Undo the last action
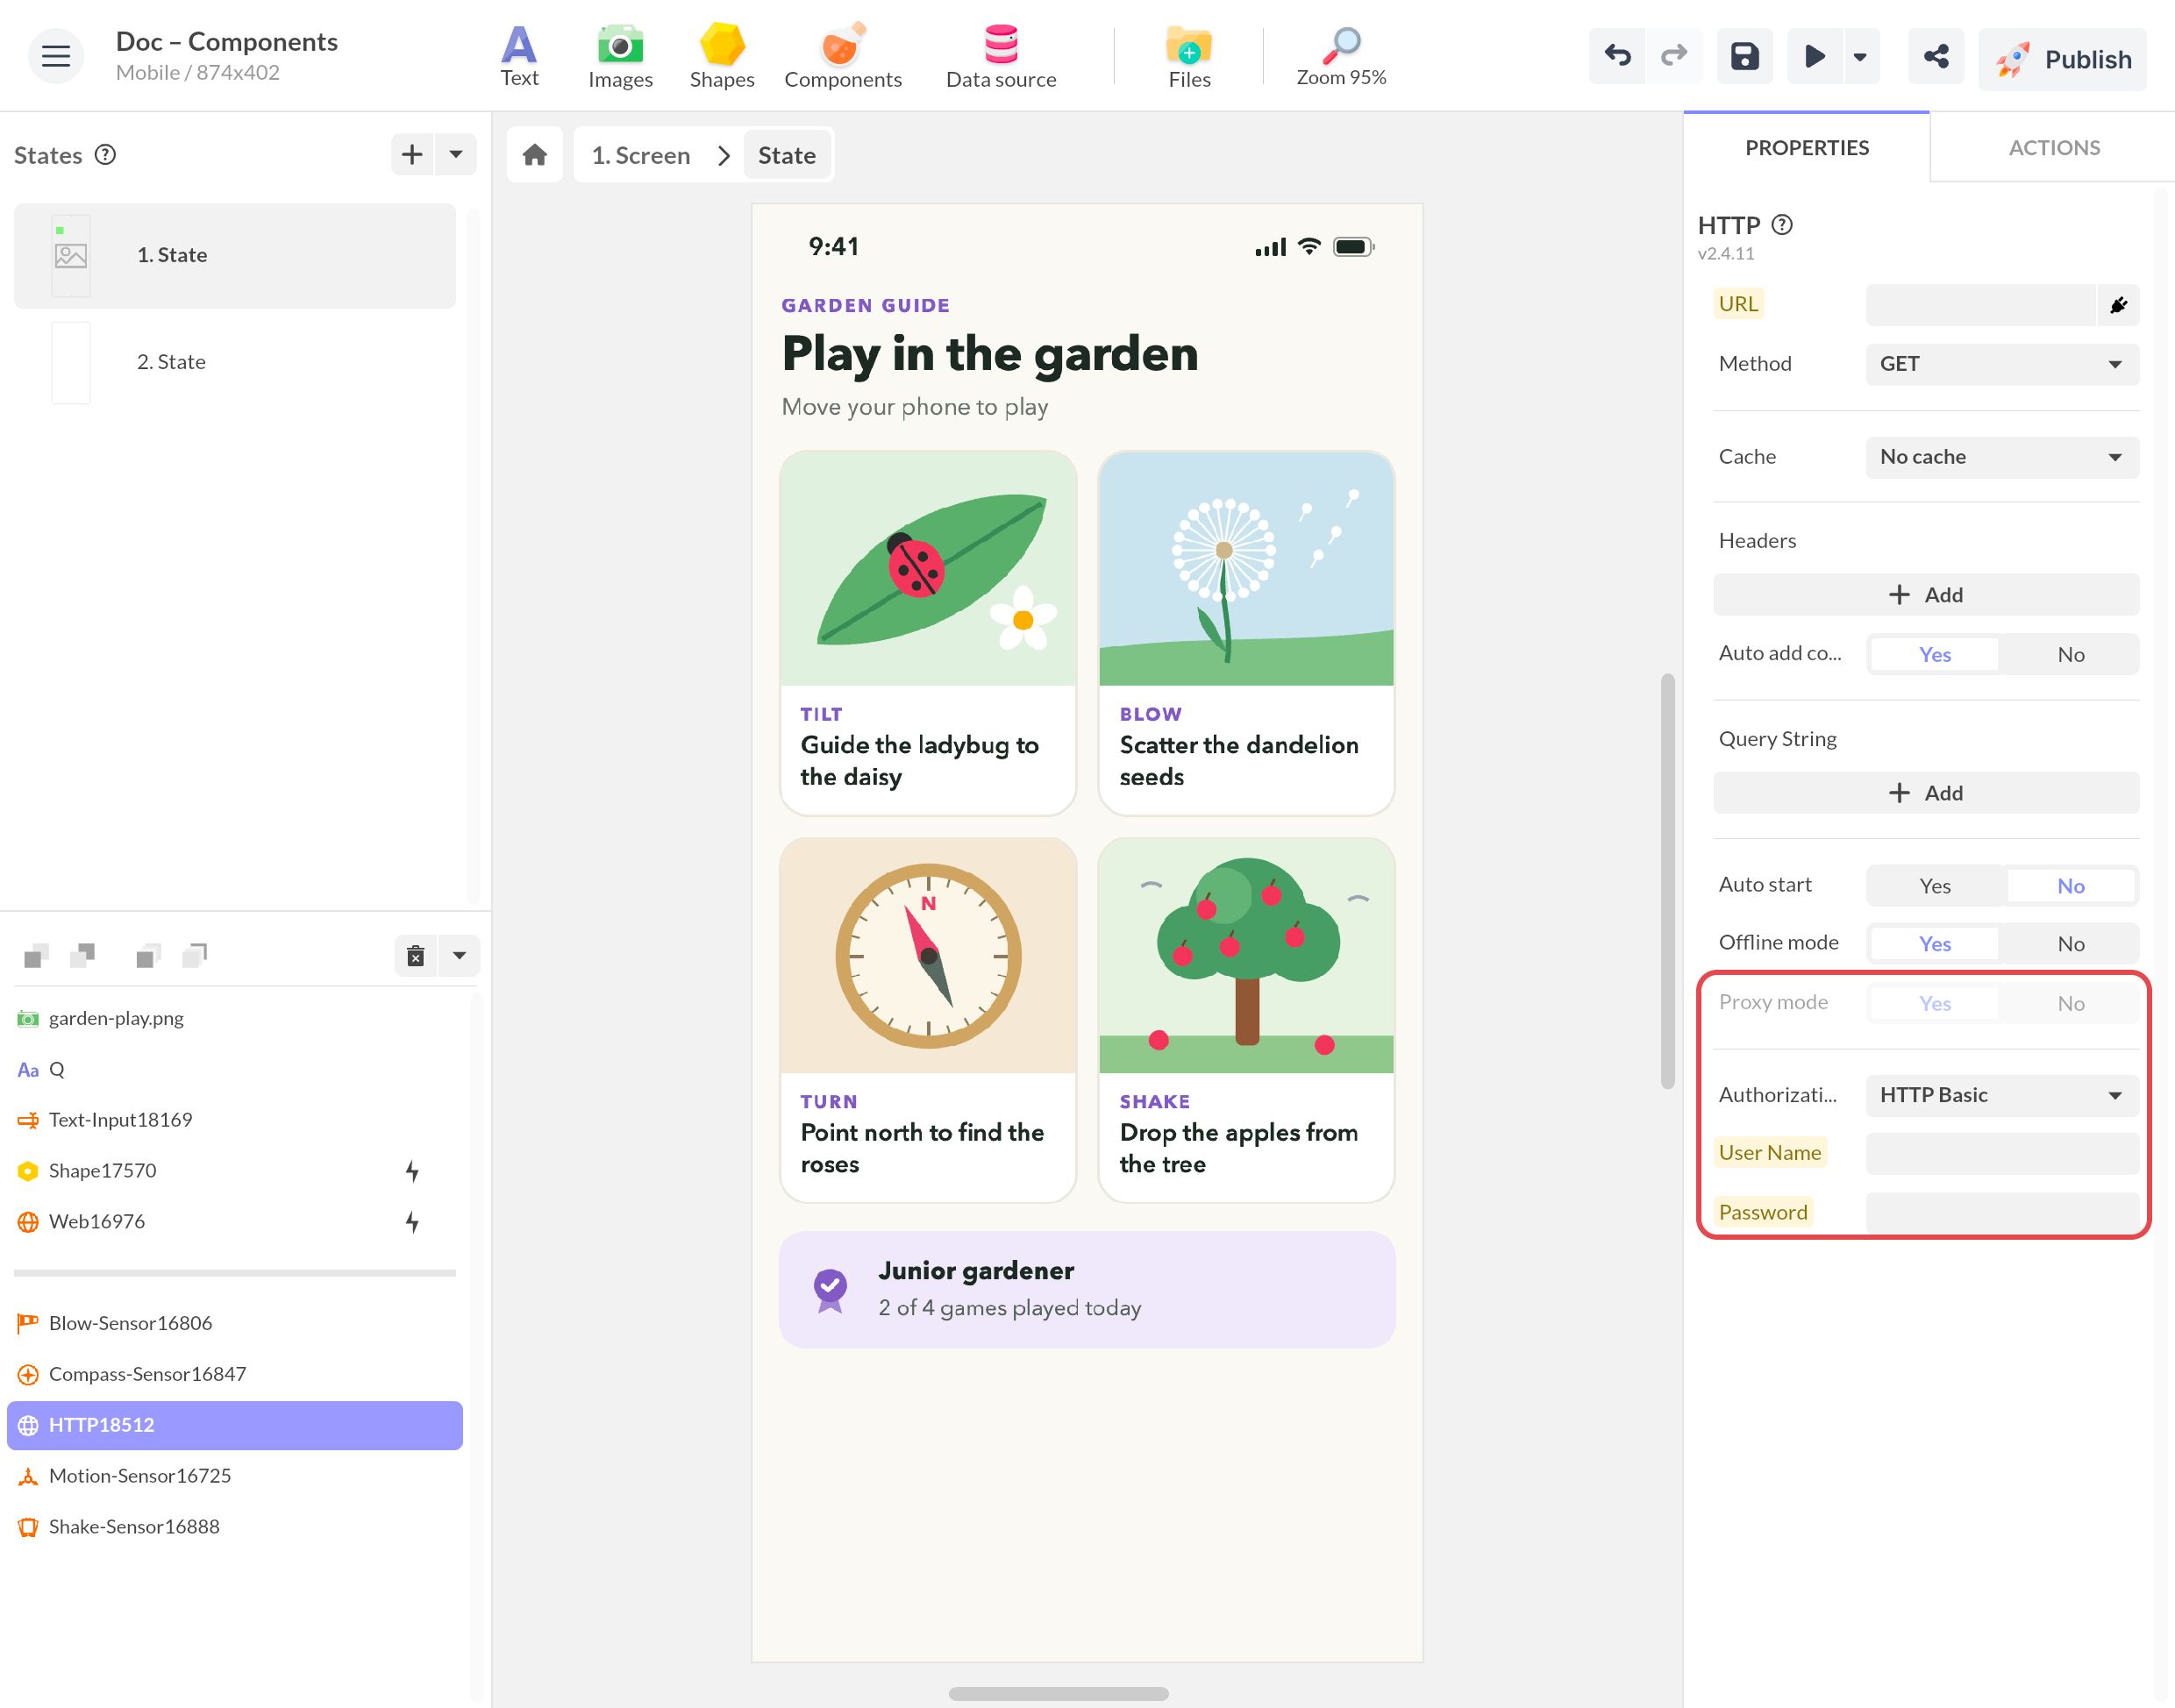Image resolution: width=2175 pixels, height=1708 pixels. [1617, 57]
